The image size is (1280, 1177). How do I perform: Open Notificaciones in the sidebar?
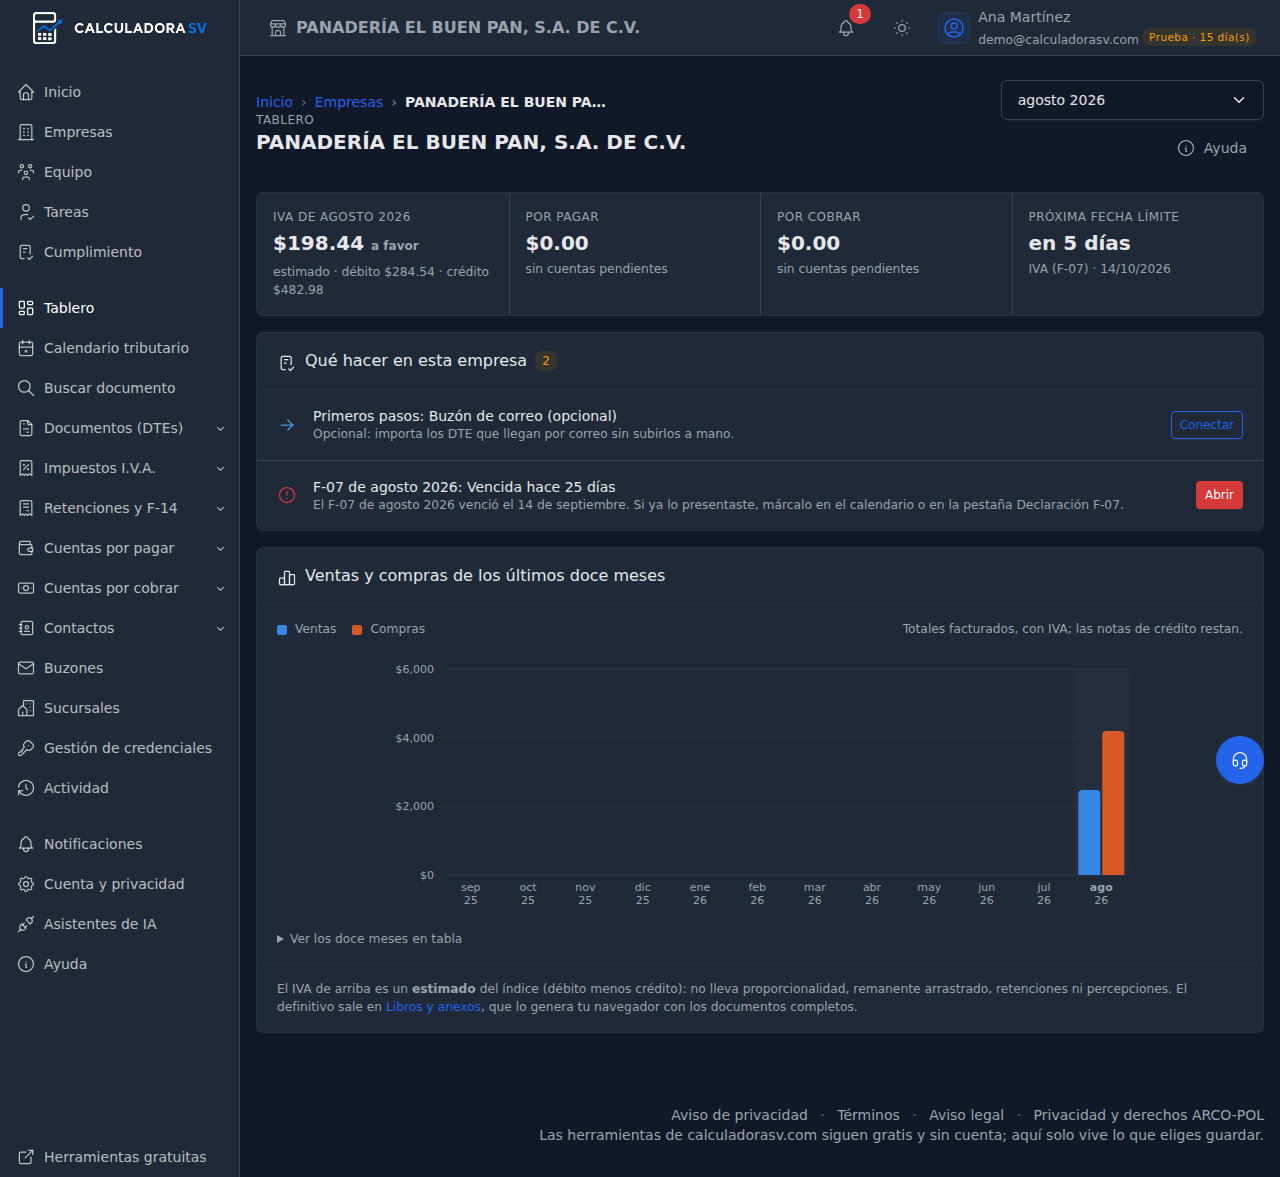(120, 844)
